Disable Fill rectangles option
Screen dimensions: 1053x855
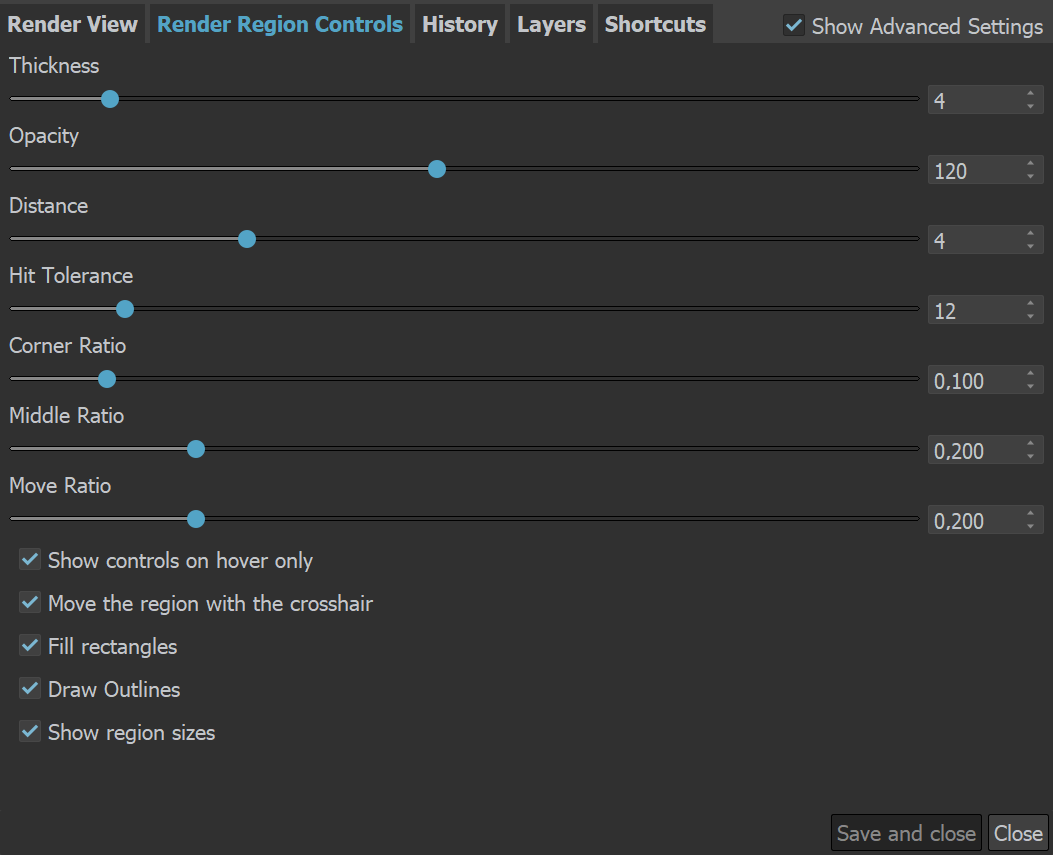click(x=29, y=645)
